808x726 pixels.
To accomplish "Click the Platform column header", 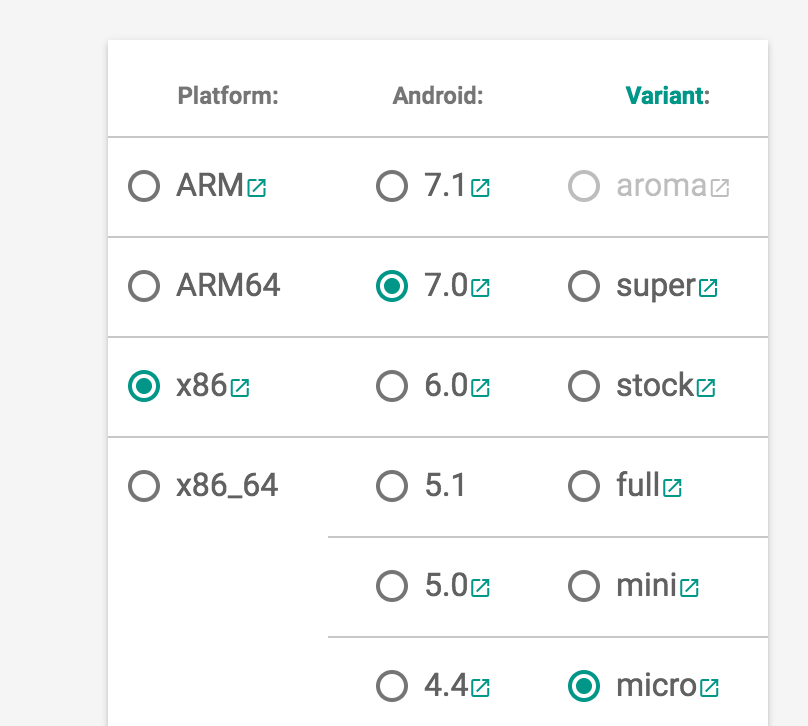I will tap(228, 96).
